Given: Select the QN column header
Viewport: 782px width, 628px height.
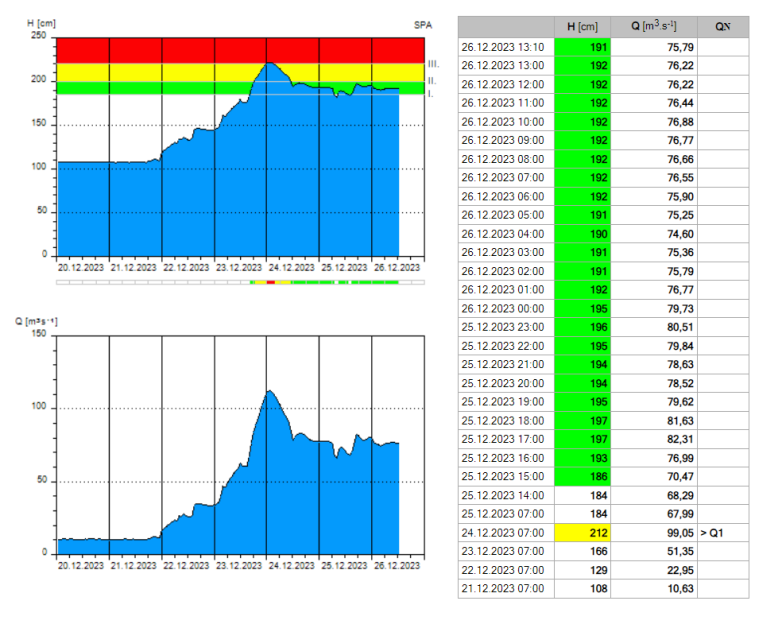Looking at the screenshot, I should pos(722,27).
